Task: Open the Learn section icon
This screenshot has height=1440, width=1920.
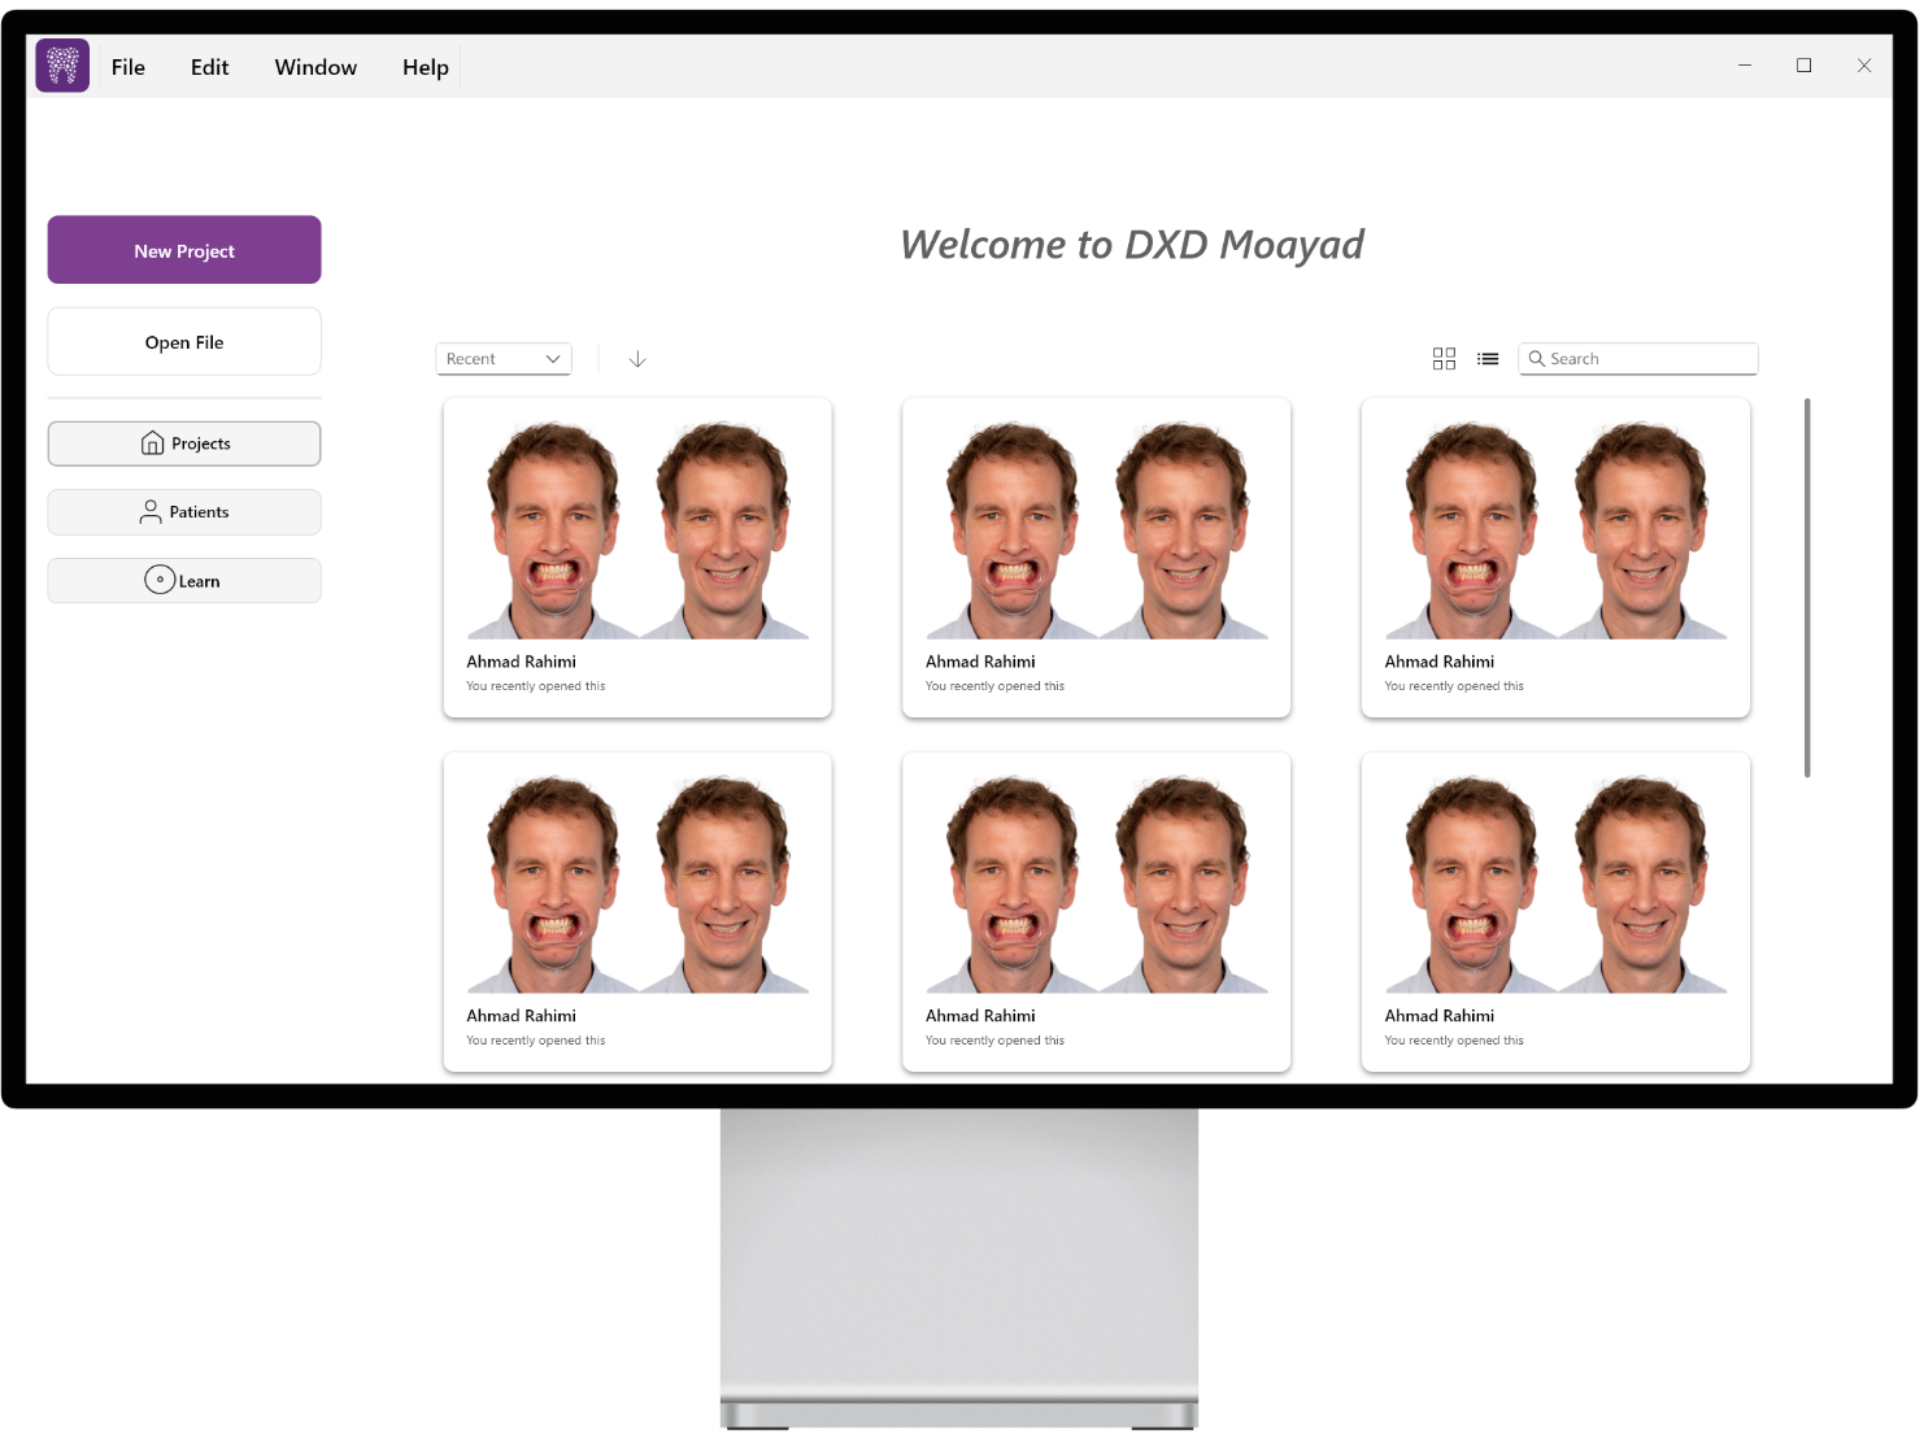Action: 159,580
